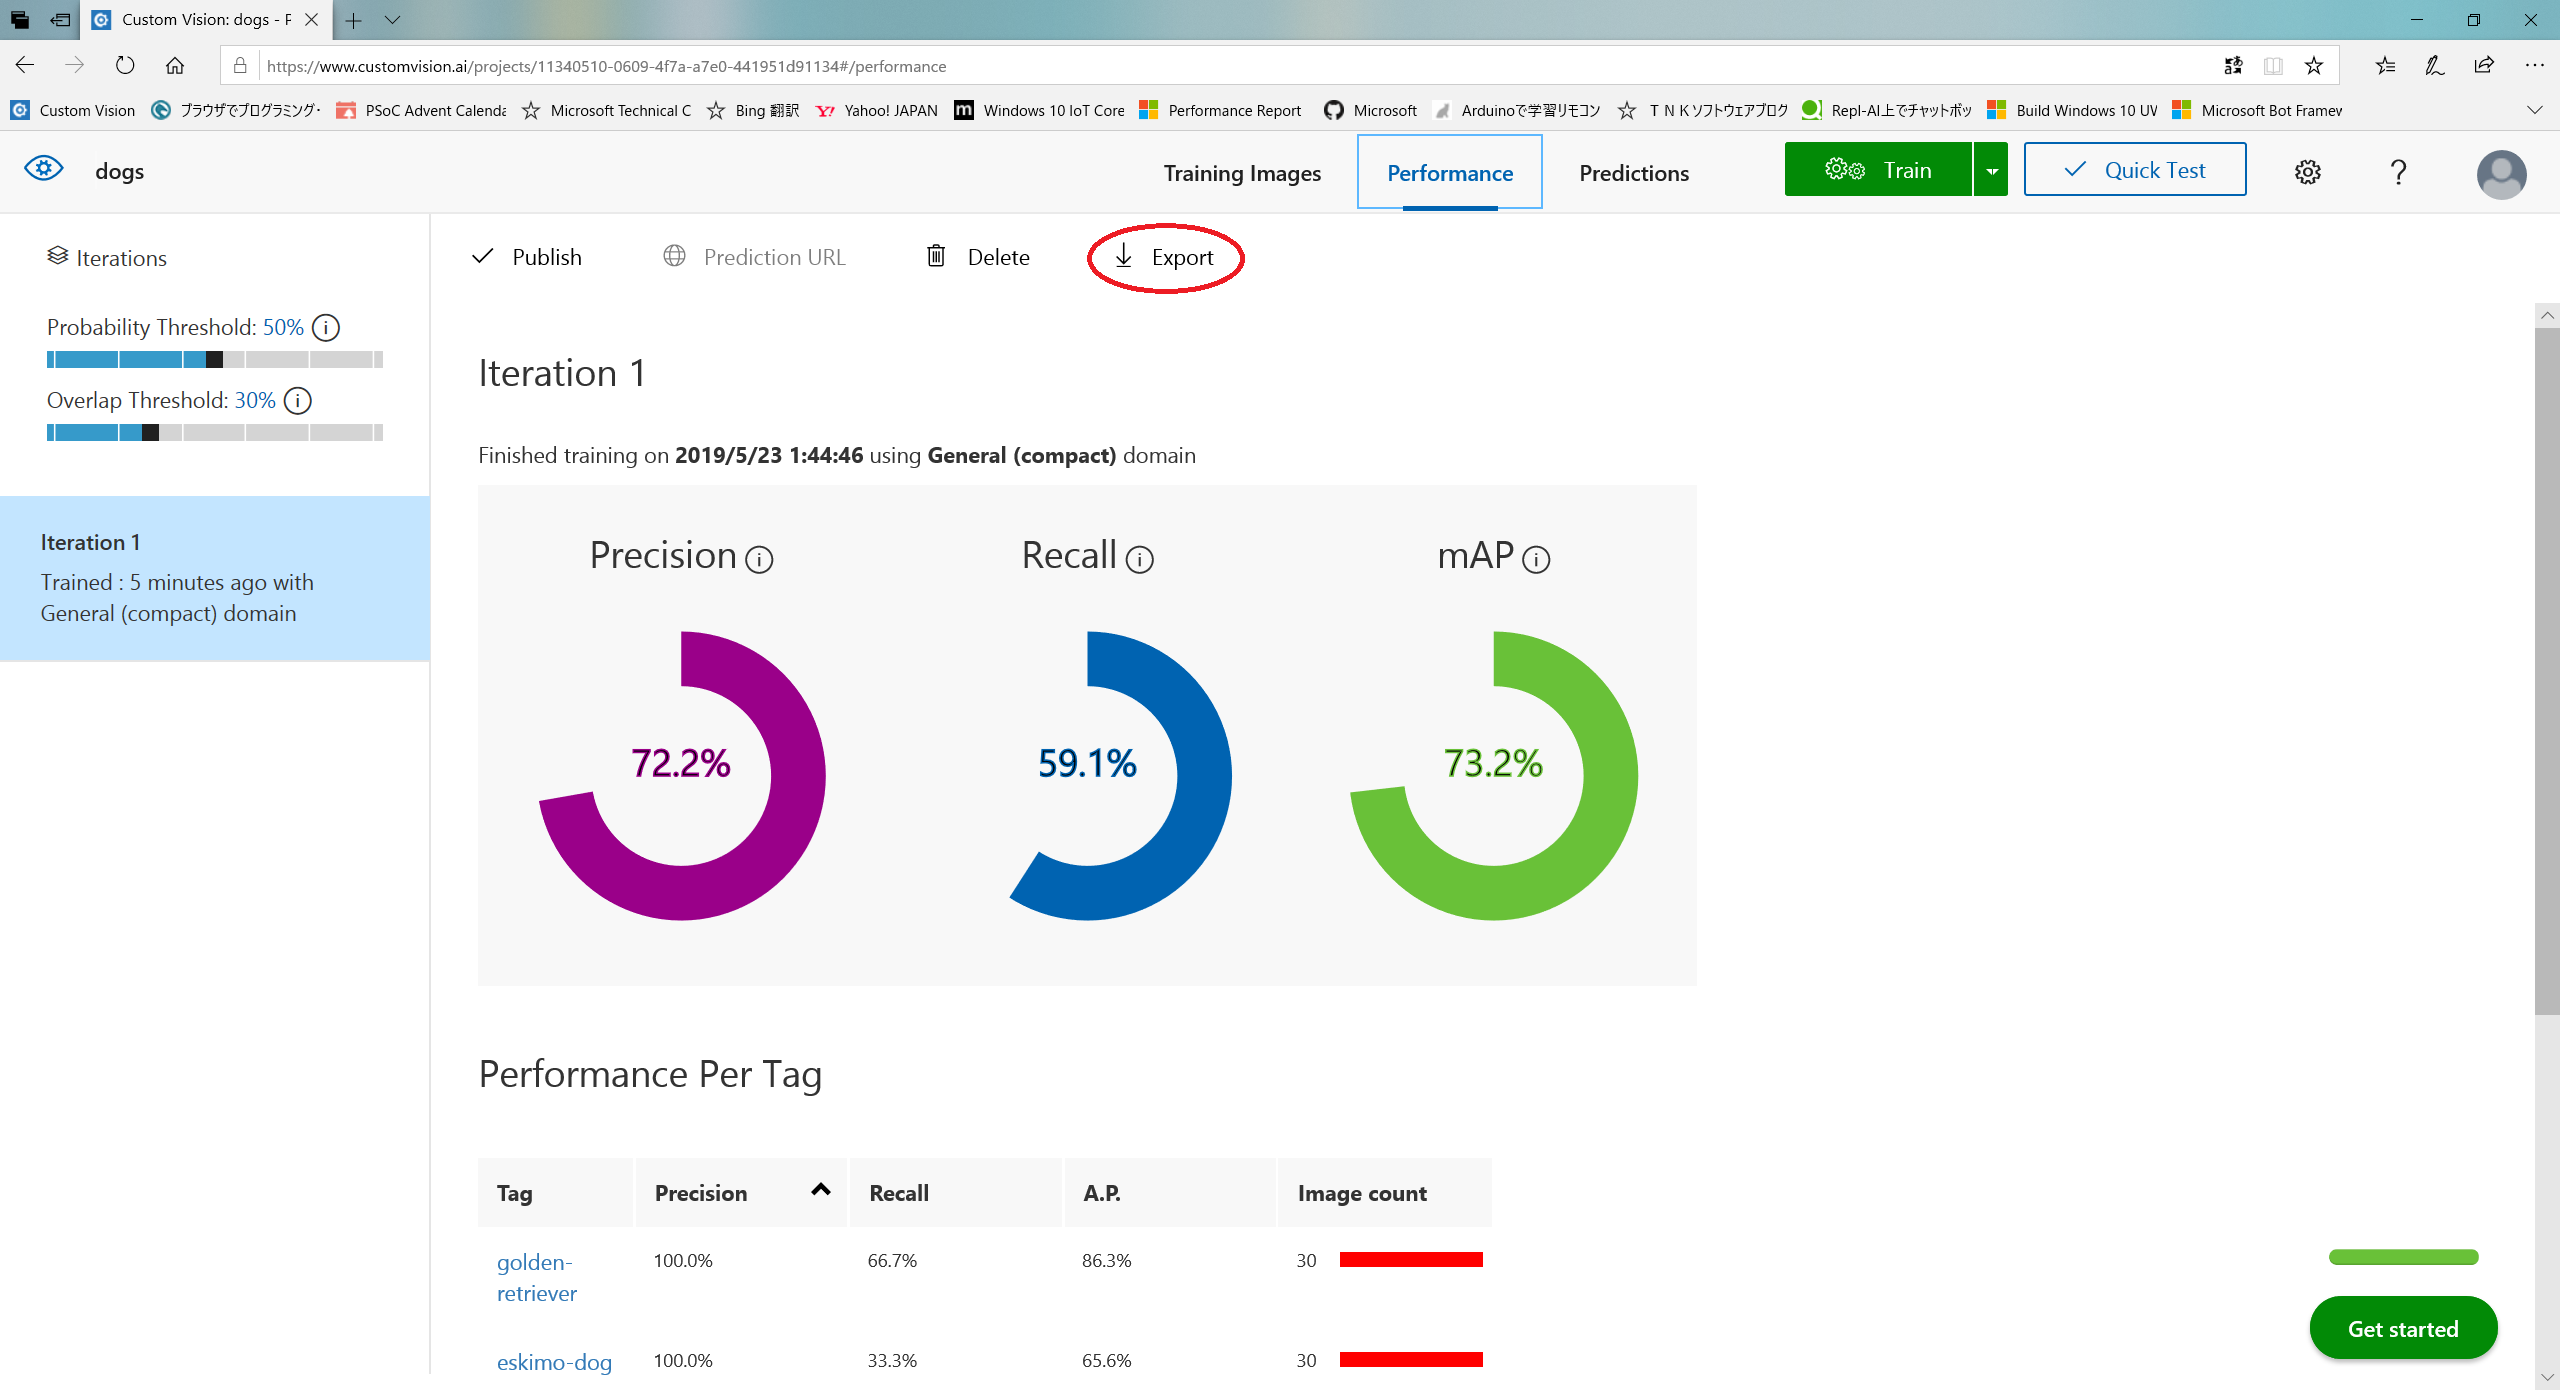The width and height of the screenshot is (2560, 1390).
Task: Click the Quick Test button
Action: click(2135, 170)
